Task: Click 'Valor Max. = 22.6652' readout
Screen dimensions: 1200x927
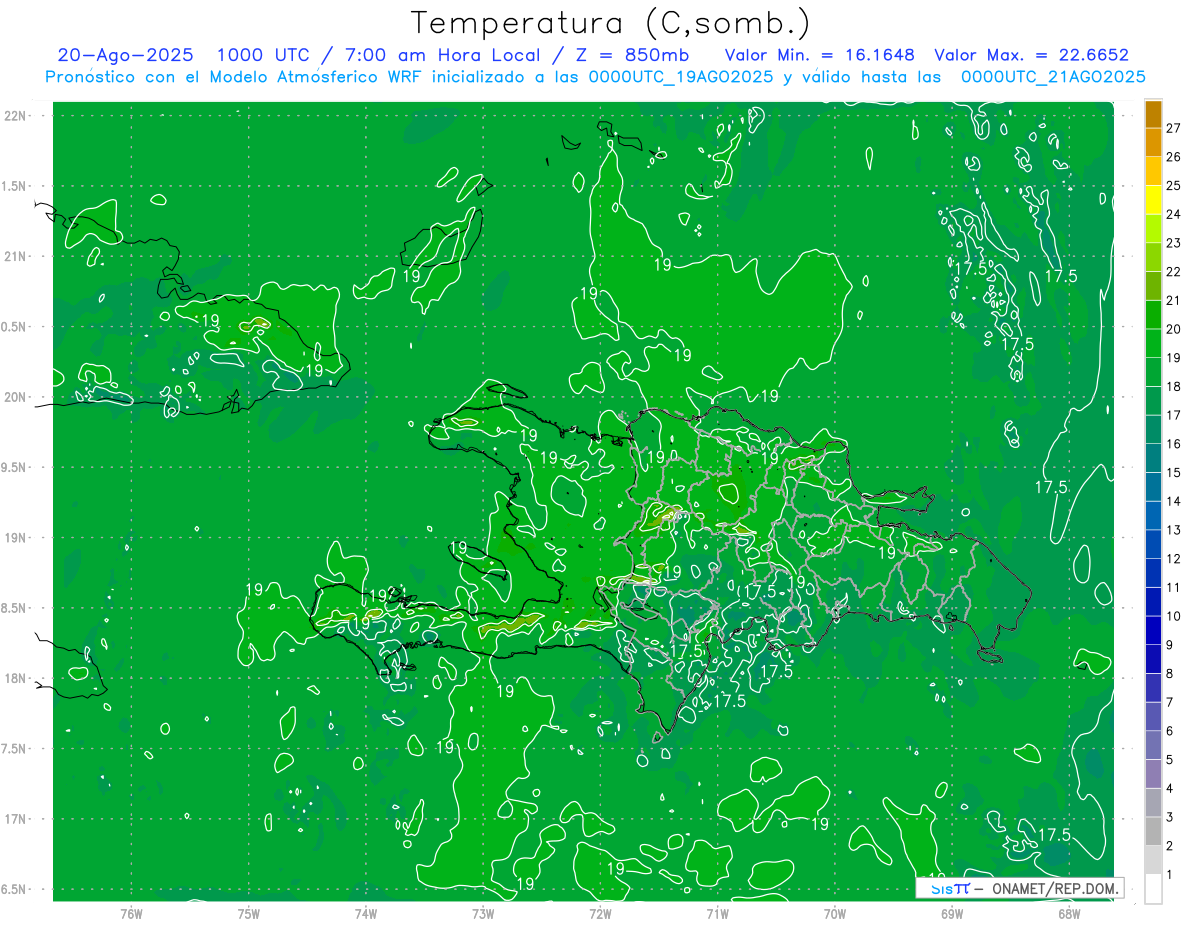Action: tap(1031, 55)
